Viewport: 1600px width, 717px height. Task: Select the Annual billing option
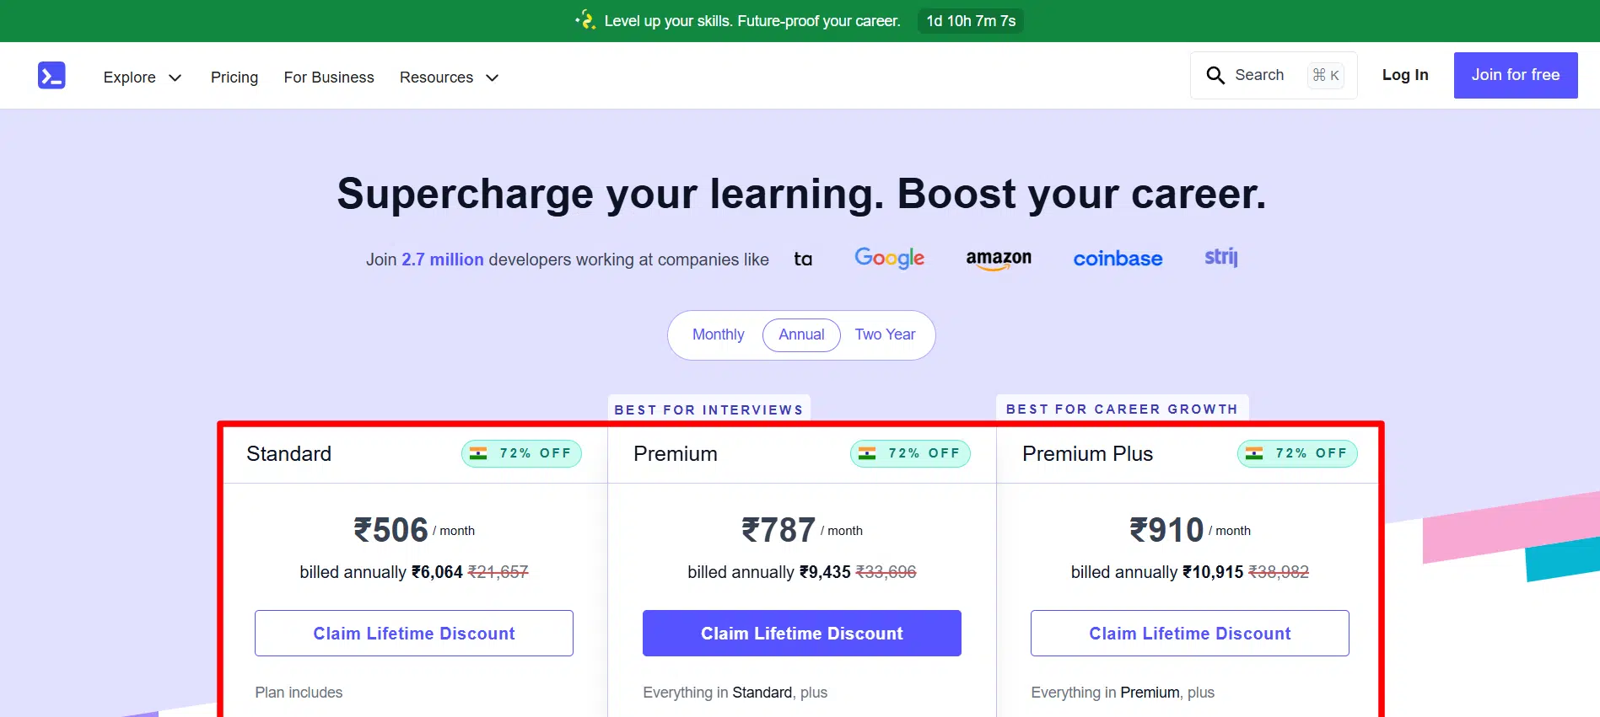coord(801,335)
